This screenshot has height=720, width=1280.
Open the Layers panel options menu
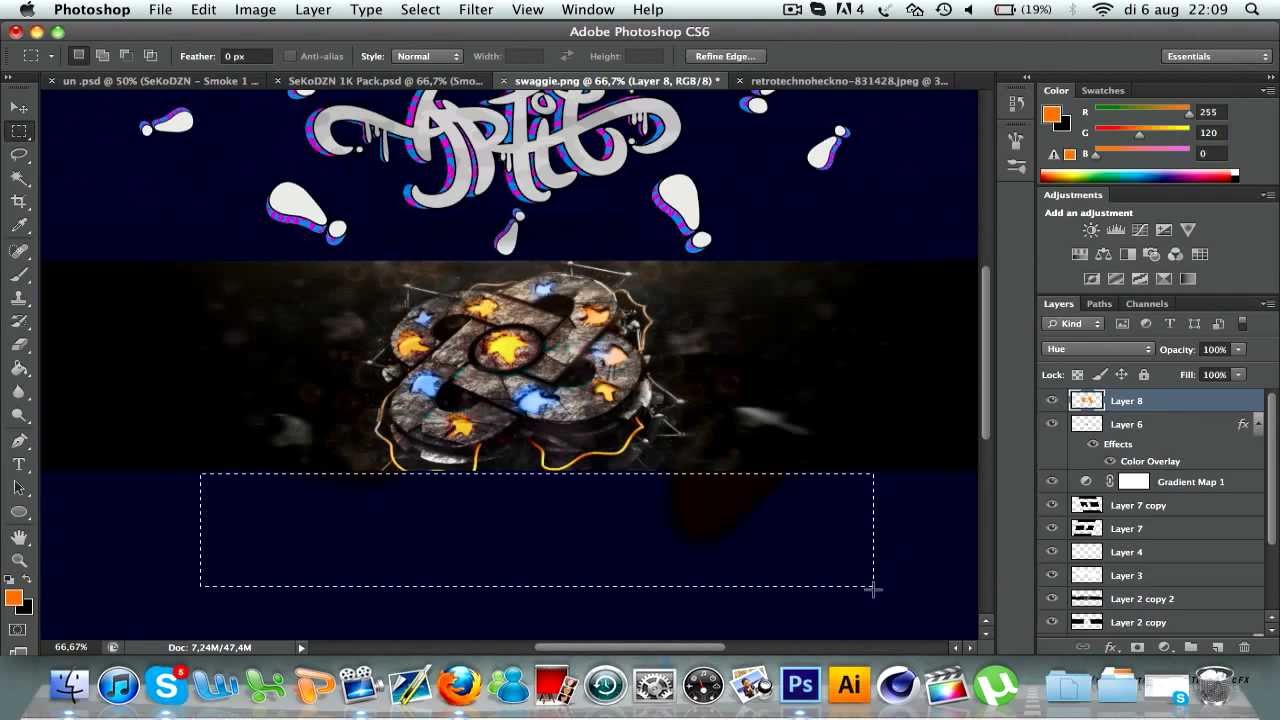(x=1269, y=303)
